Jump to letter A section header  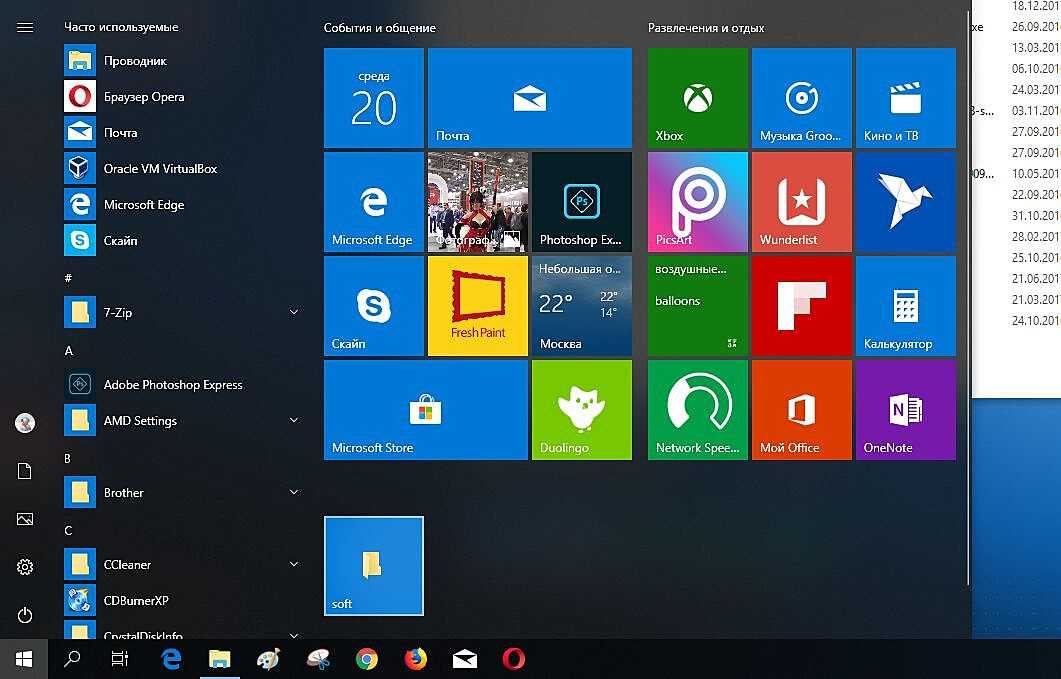click(x=68, y=351)
